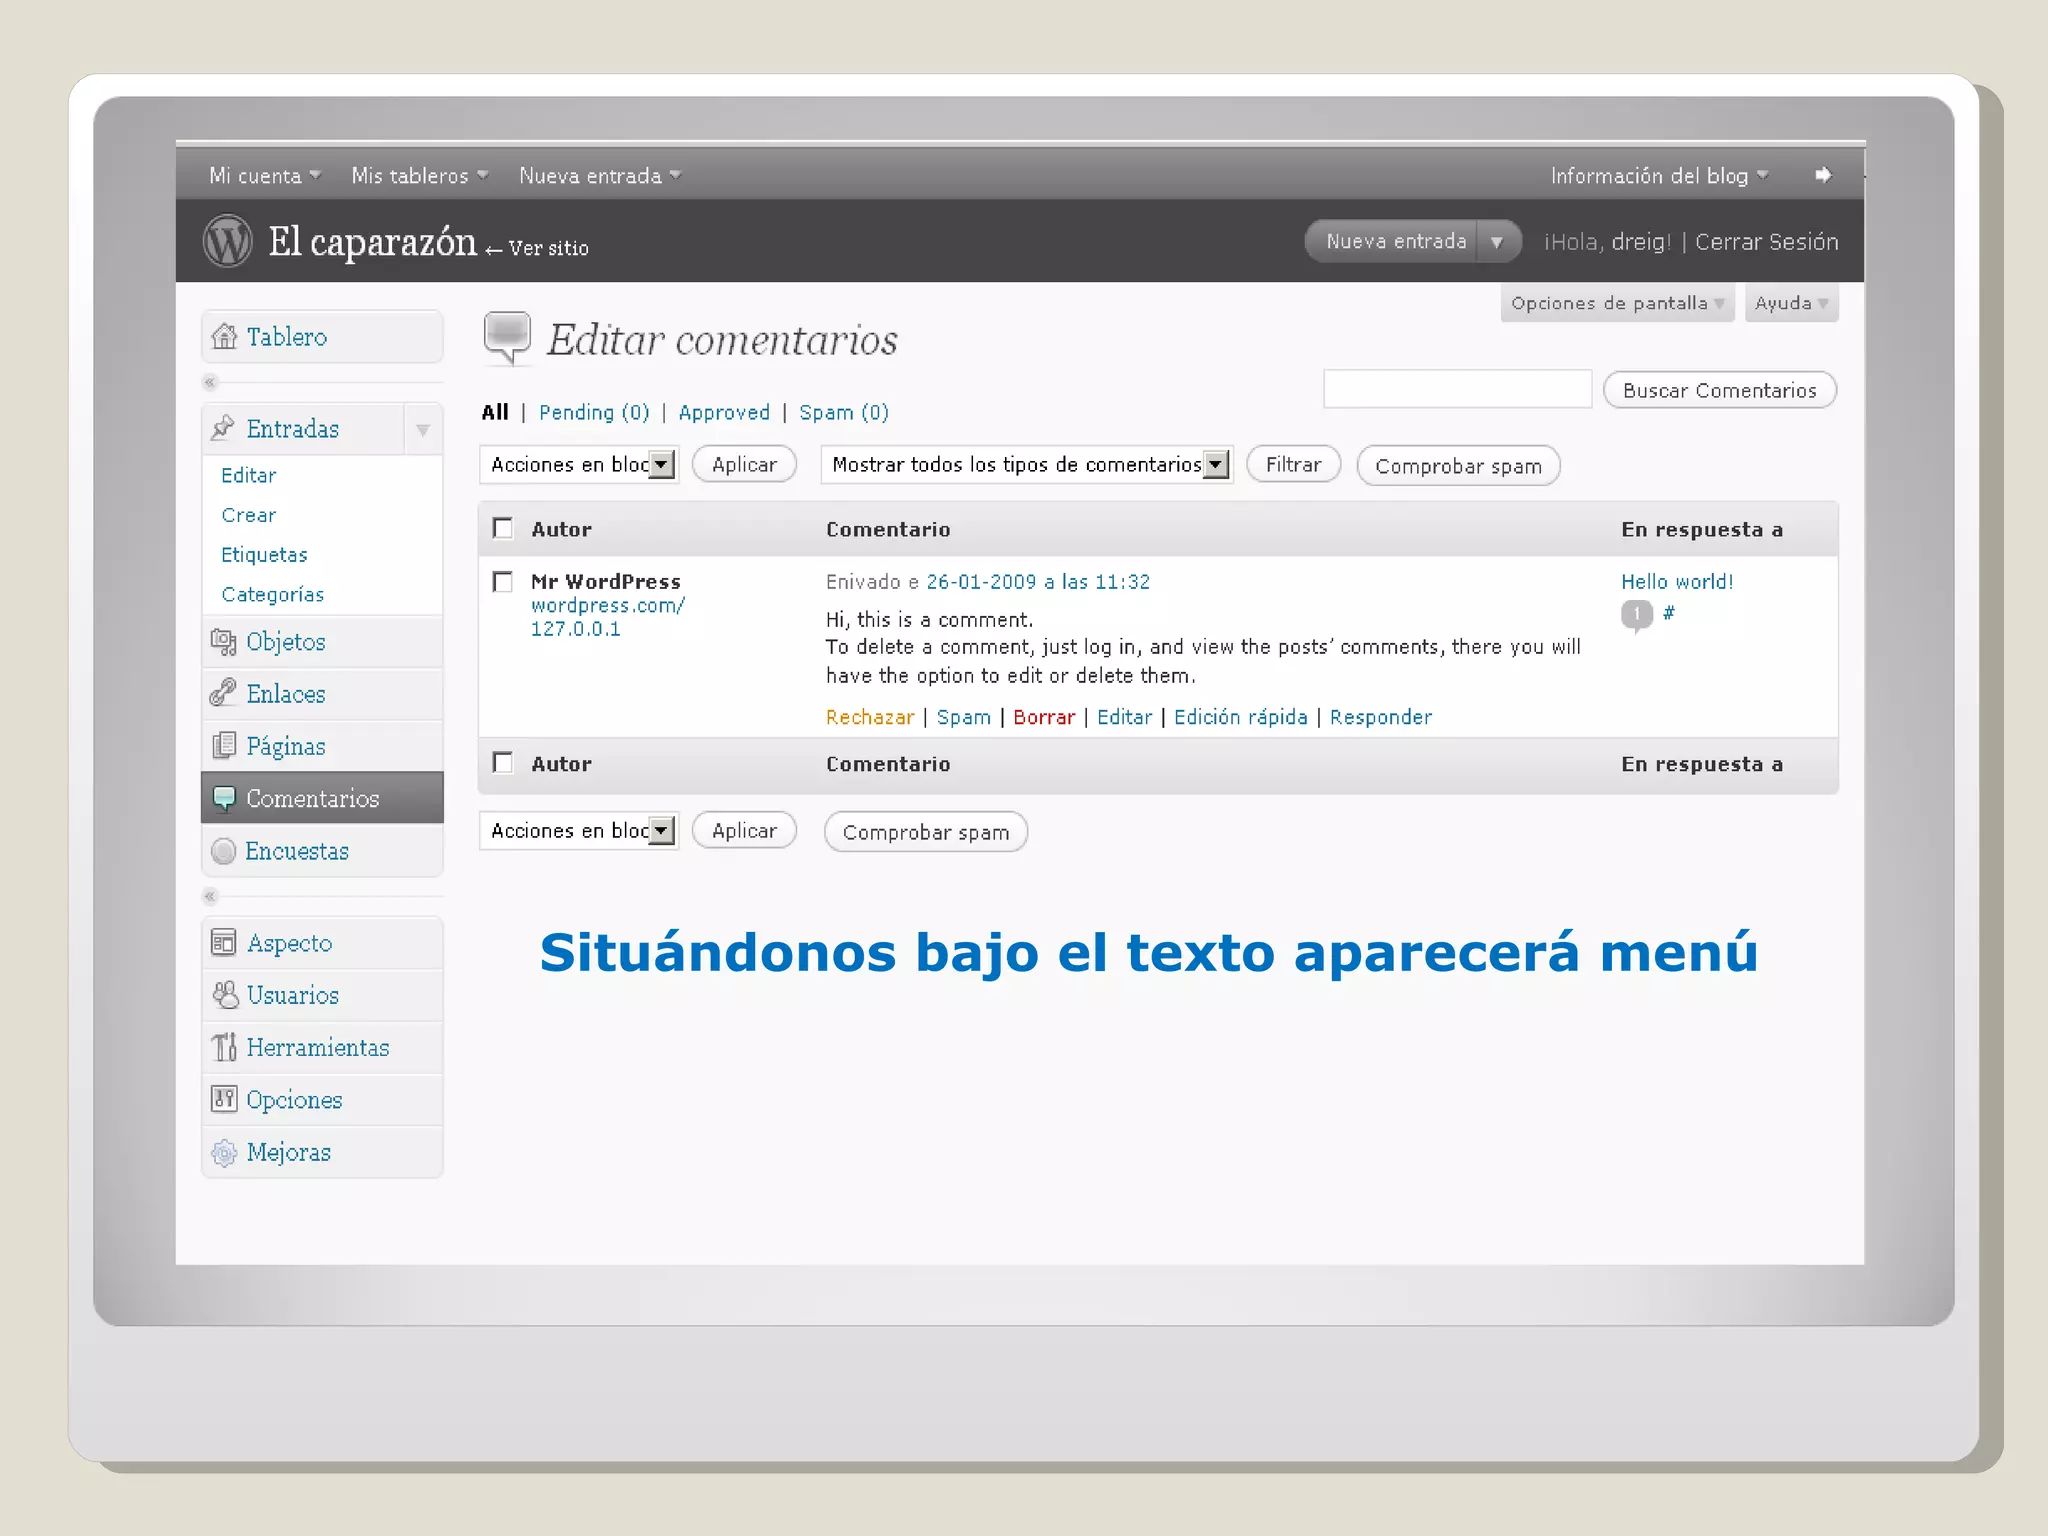Click the top Aplicar button

(744, 464)
